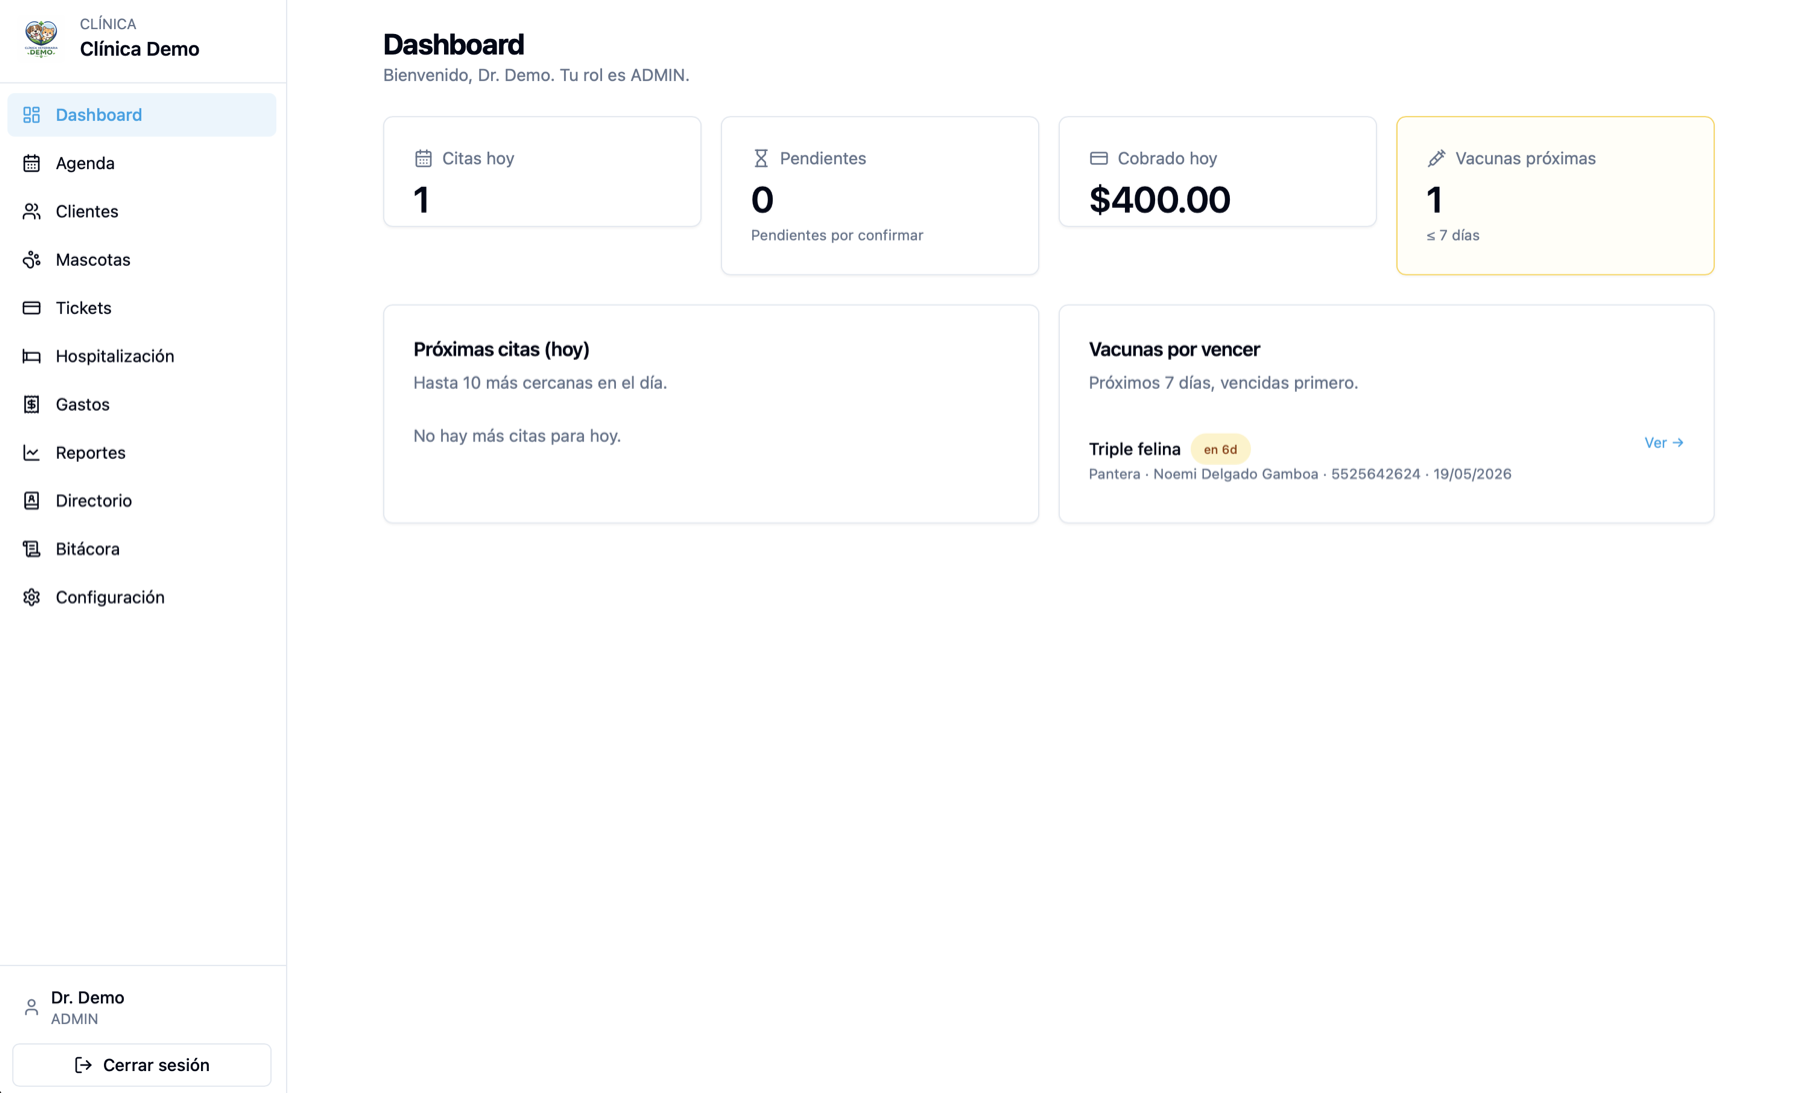Click the calendar icon on Citas hoy card
Viewport: 1800px width, 1093px height.
click(x=423, y=158)
